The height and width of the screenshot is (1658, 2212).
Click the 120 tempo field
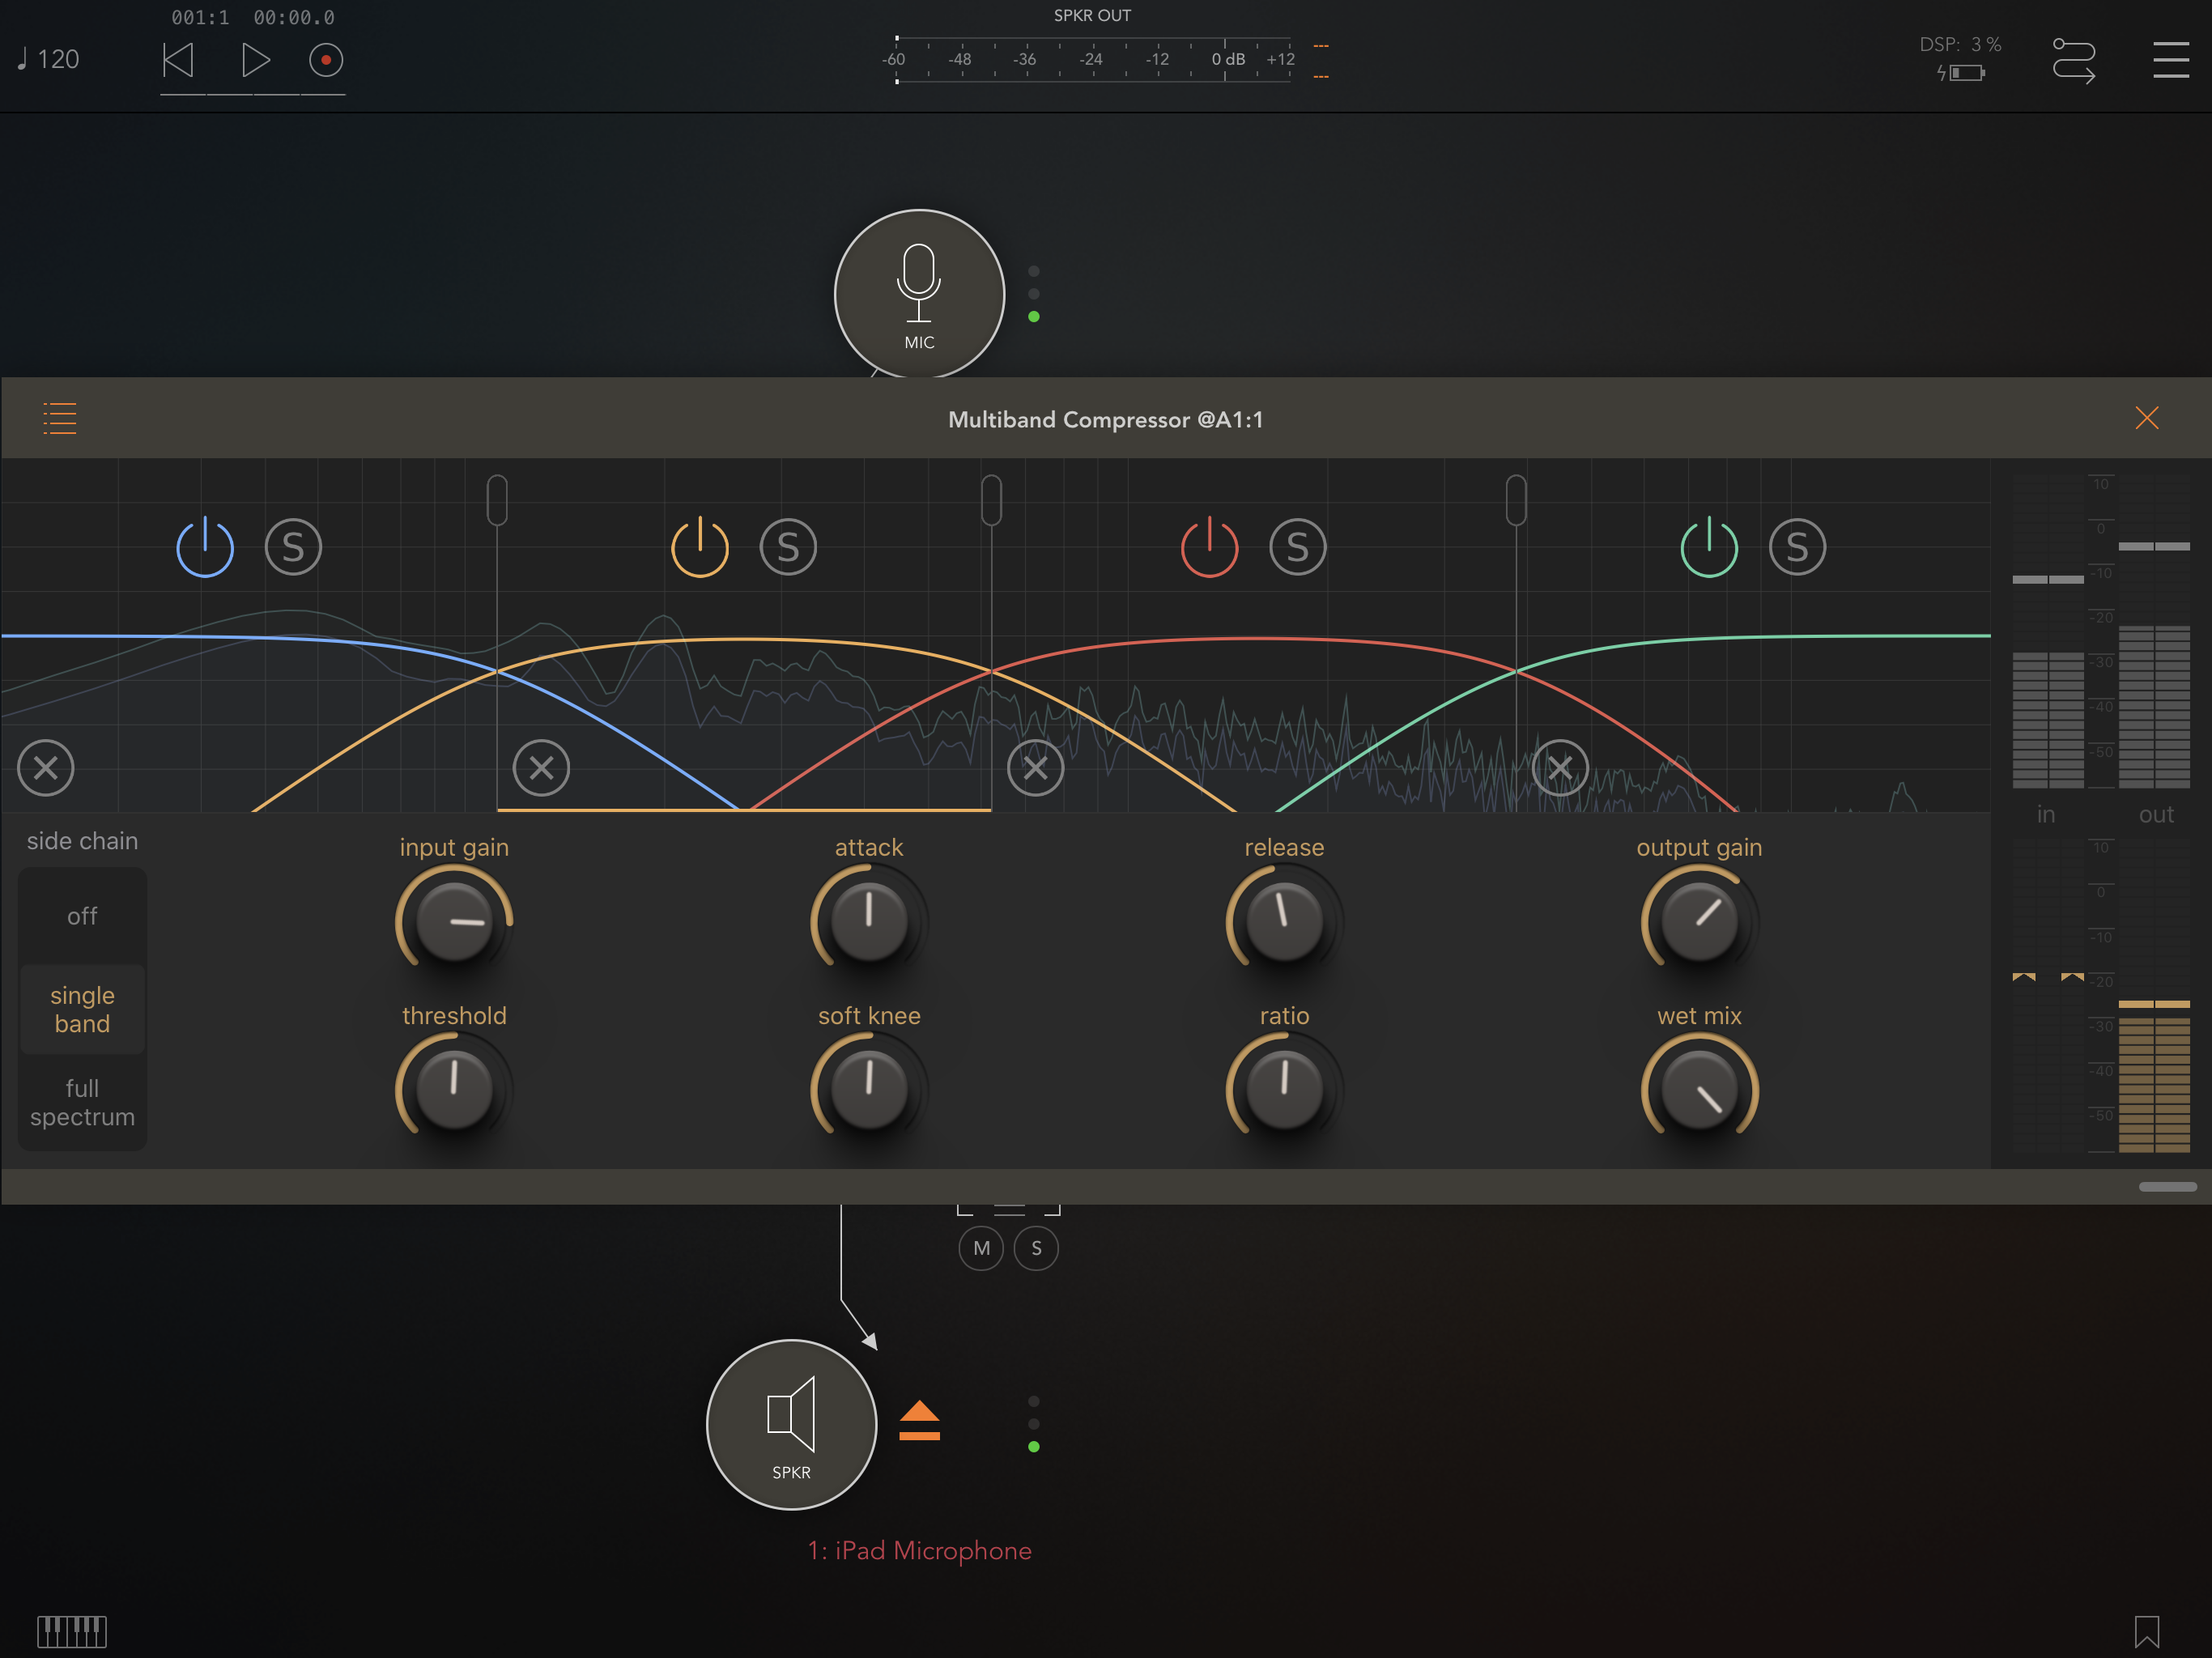point(48,59)
